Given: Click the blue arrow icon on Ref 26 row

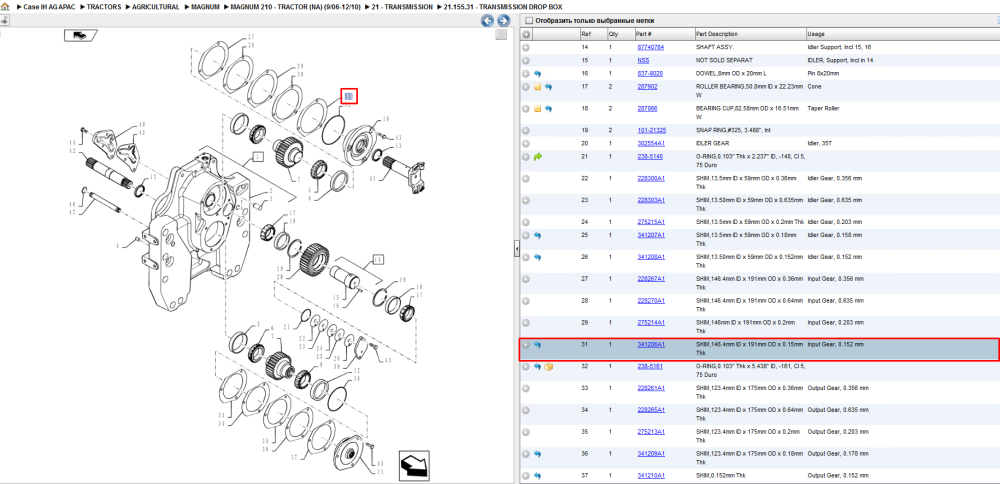Looking at the screenshot, I should point(538,257).
